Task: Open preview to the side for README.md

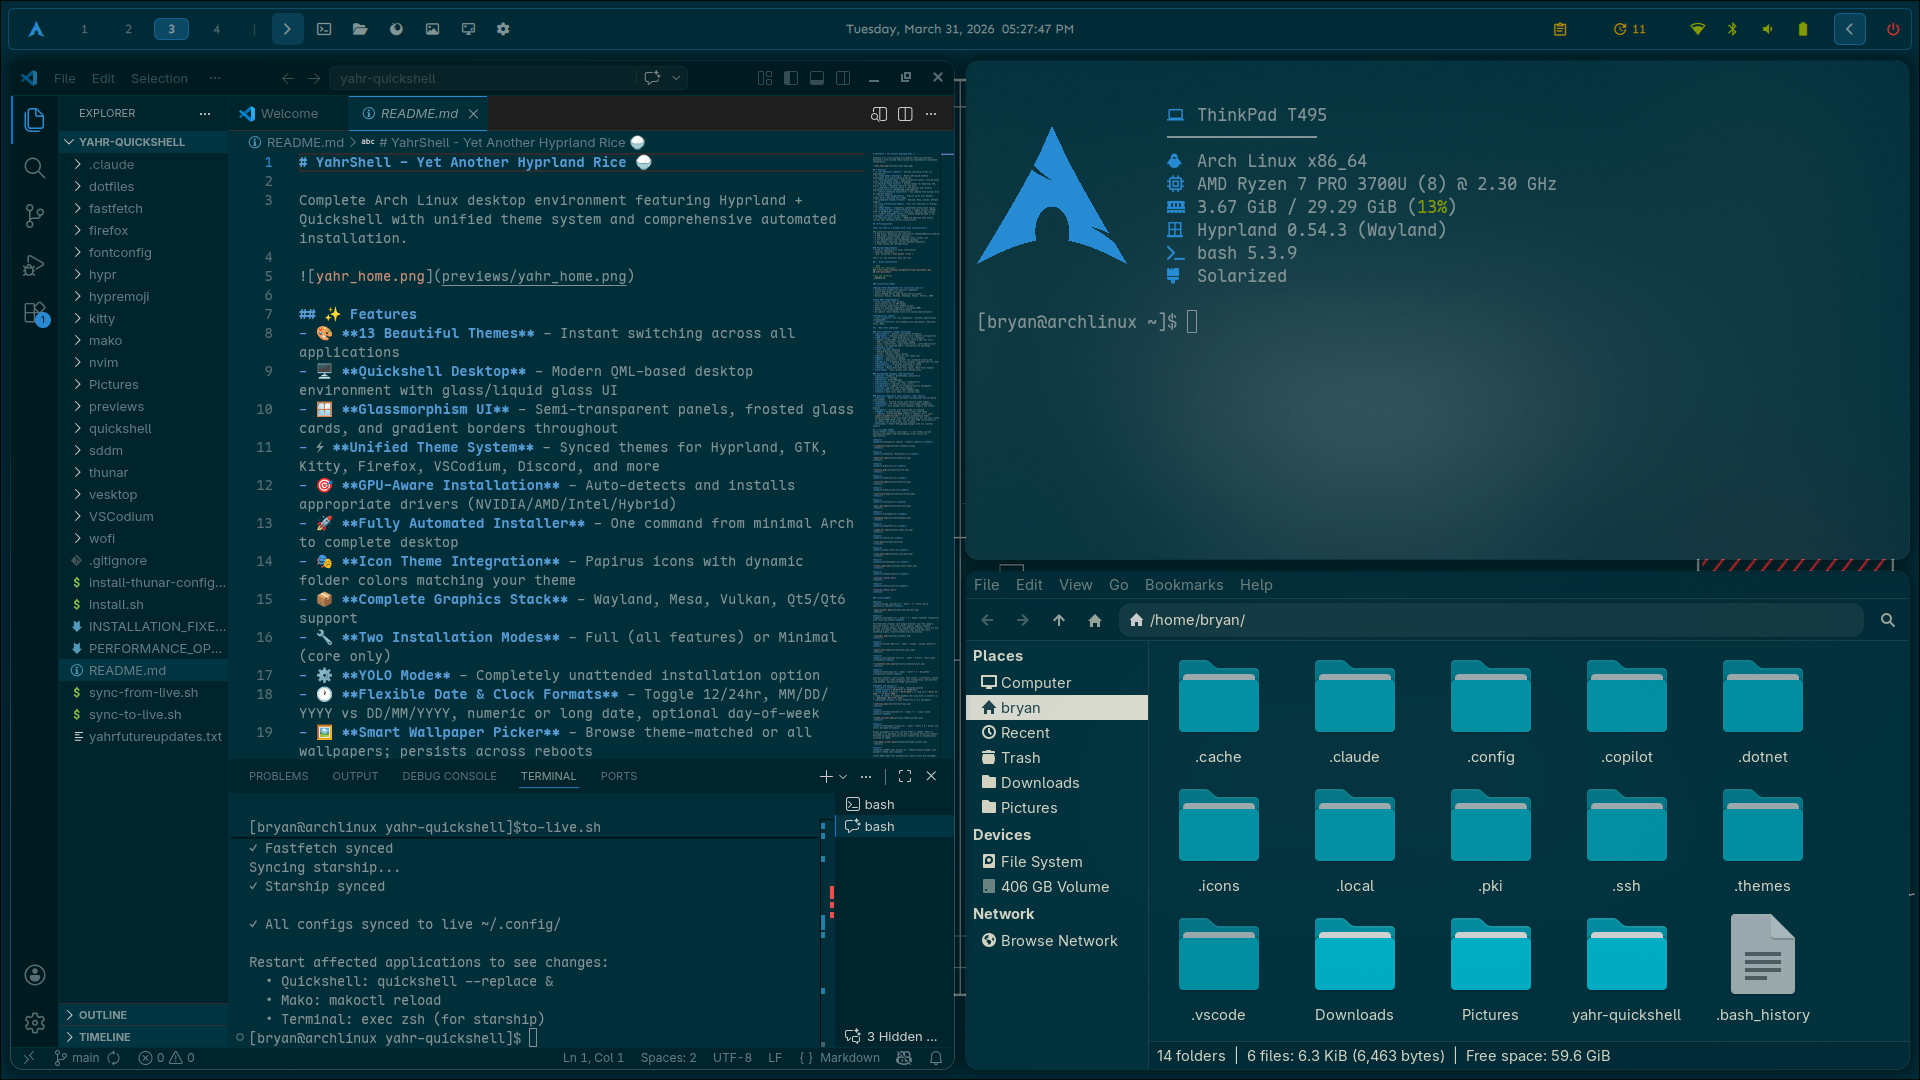Action: click(879, 114)
